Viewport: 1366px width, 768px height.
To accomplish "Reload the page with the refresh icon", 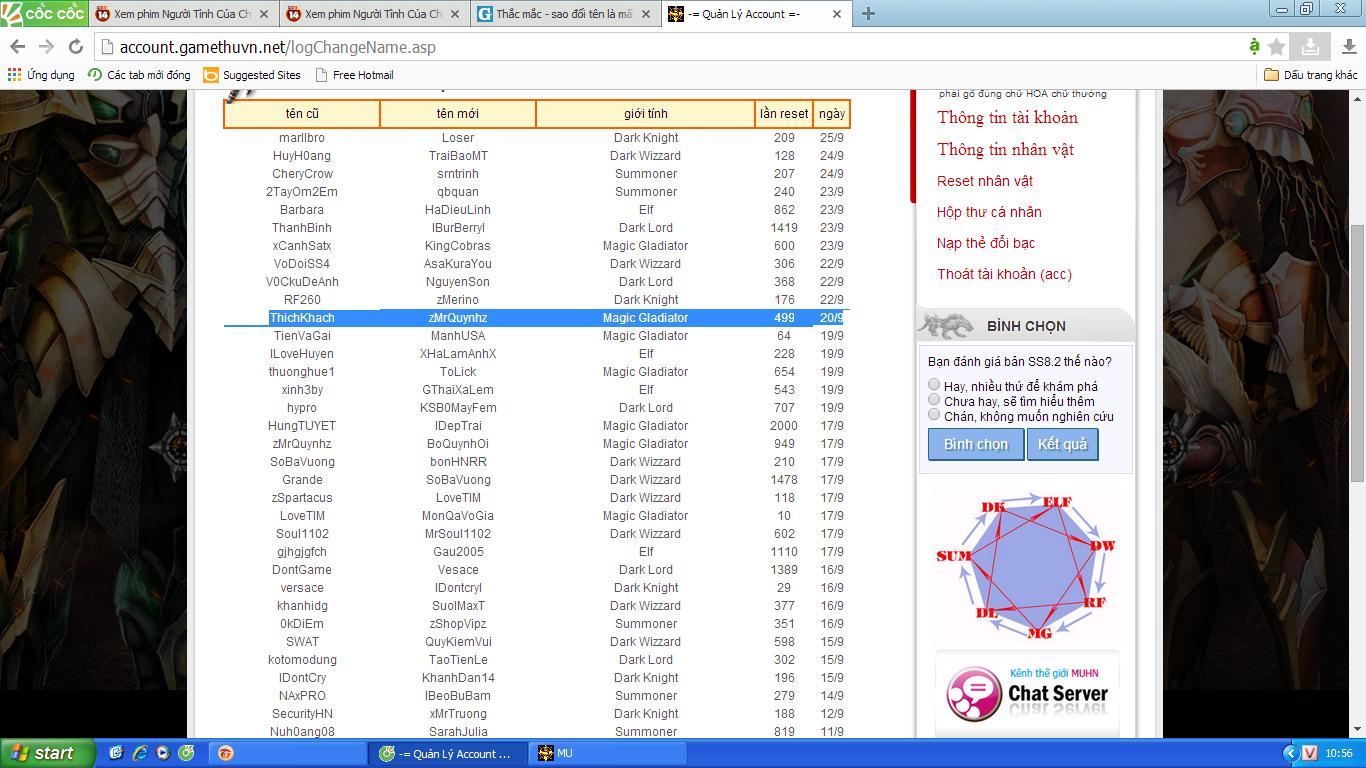I will coord(75,47).
